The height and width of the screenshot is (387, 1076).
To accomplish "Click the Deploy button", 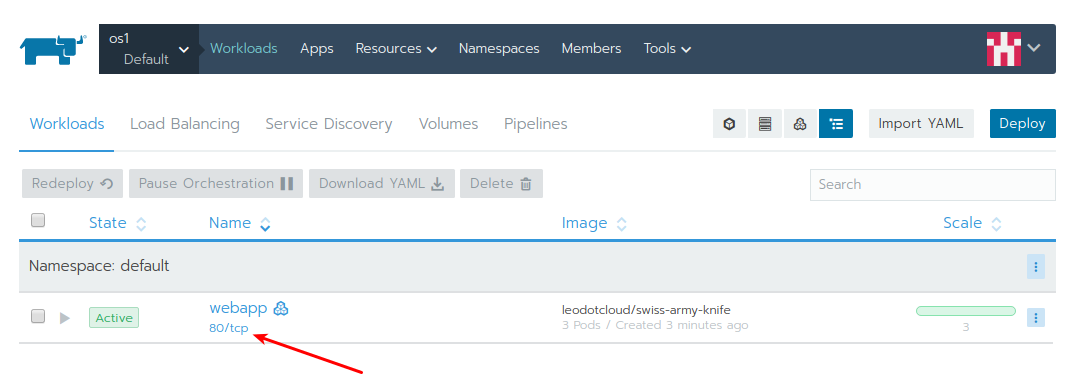I will 1022,124.
